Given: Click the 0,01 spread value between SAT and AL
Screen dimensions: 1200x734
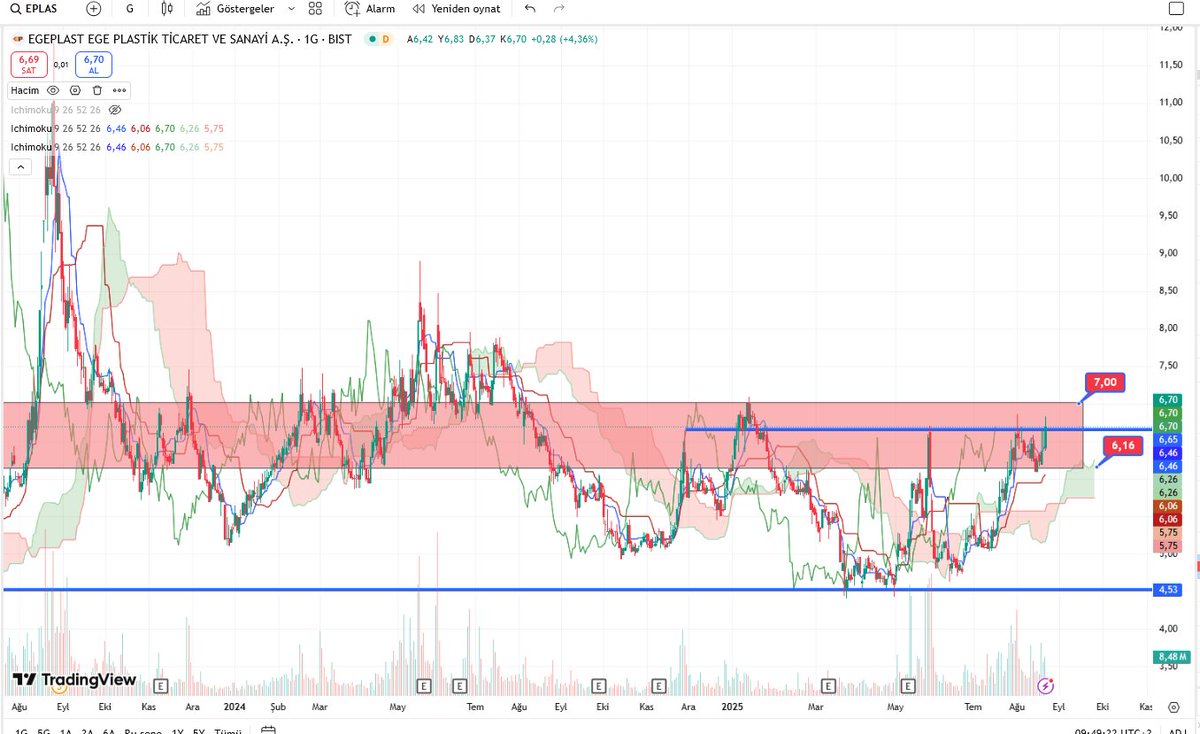Looking at the screenshot, I should tap(61, 65).
